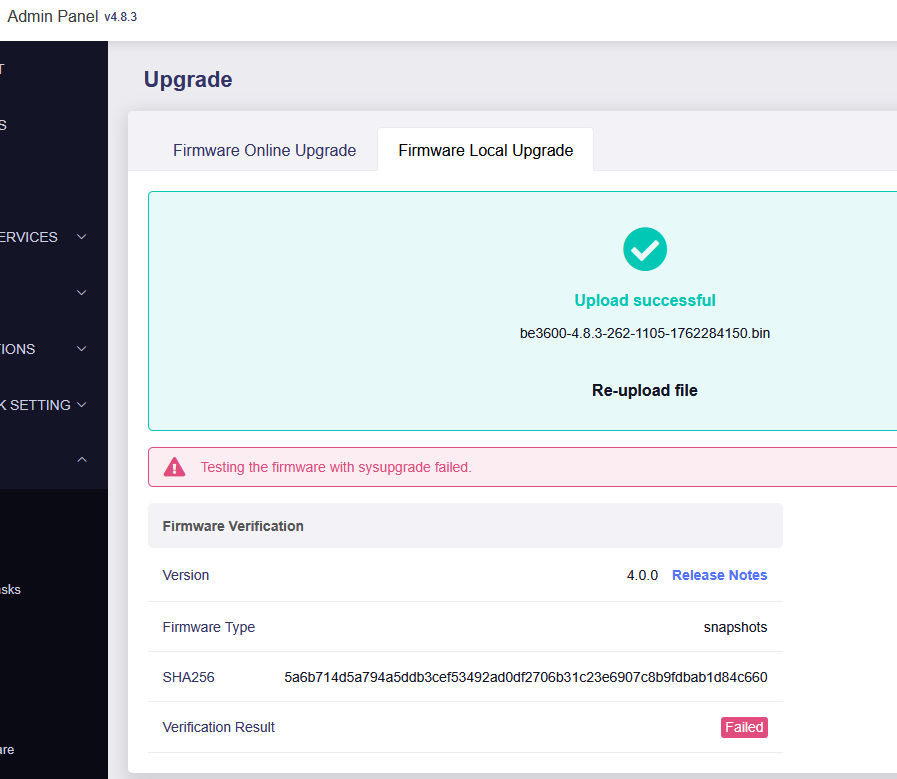Image resolution: width=897 pixels, height=779 pixels.
Task: Expand the NETWORK SETTING sidebar chevron
Action: (x=82, y=405)
